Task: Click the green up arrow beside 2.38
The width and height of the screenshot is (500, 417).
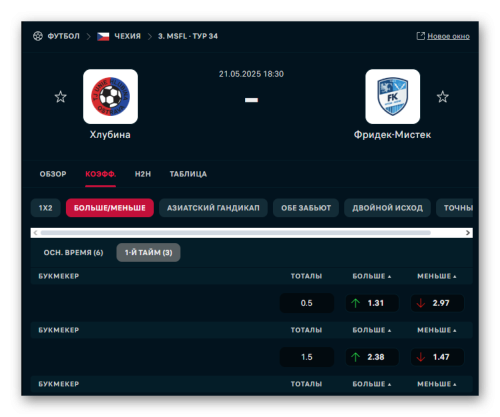Action: click(x=356, y=357)
